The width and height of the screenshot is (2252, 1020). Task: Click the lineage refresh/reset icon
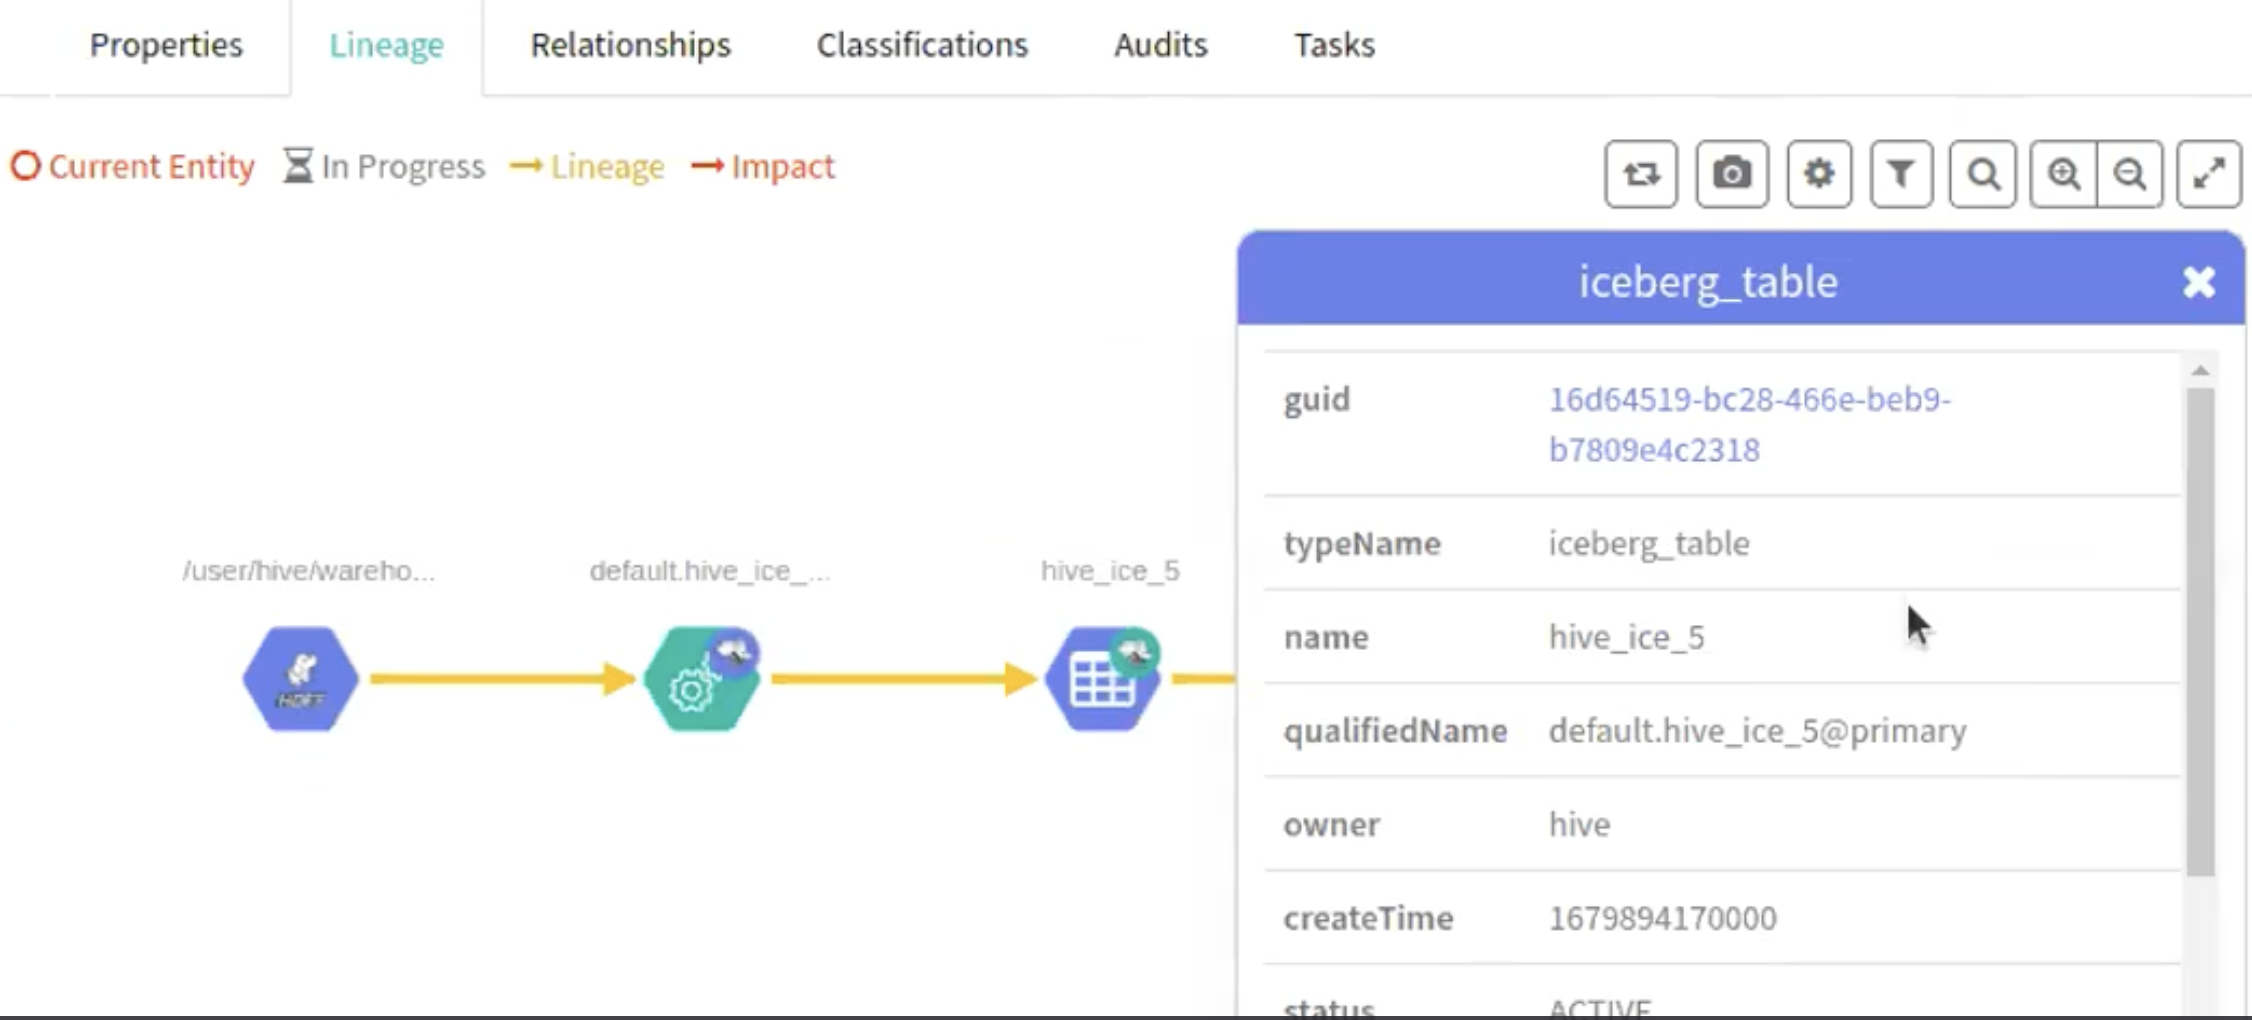pos(1640,174)
